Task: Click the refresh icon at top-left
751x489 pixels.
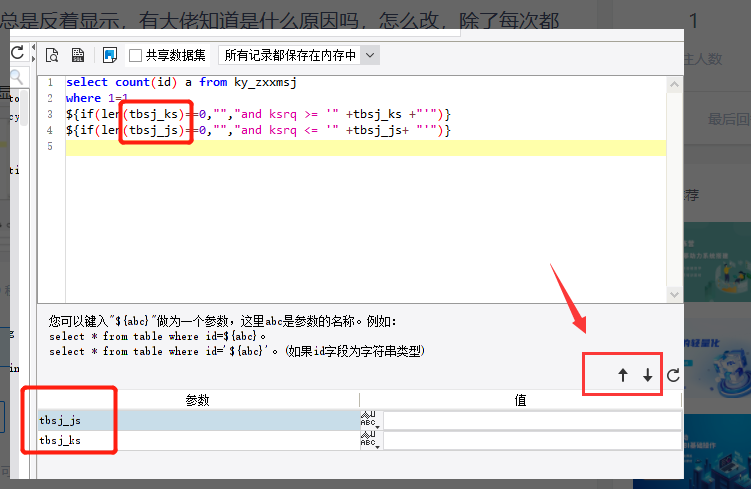Action: 17,53
